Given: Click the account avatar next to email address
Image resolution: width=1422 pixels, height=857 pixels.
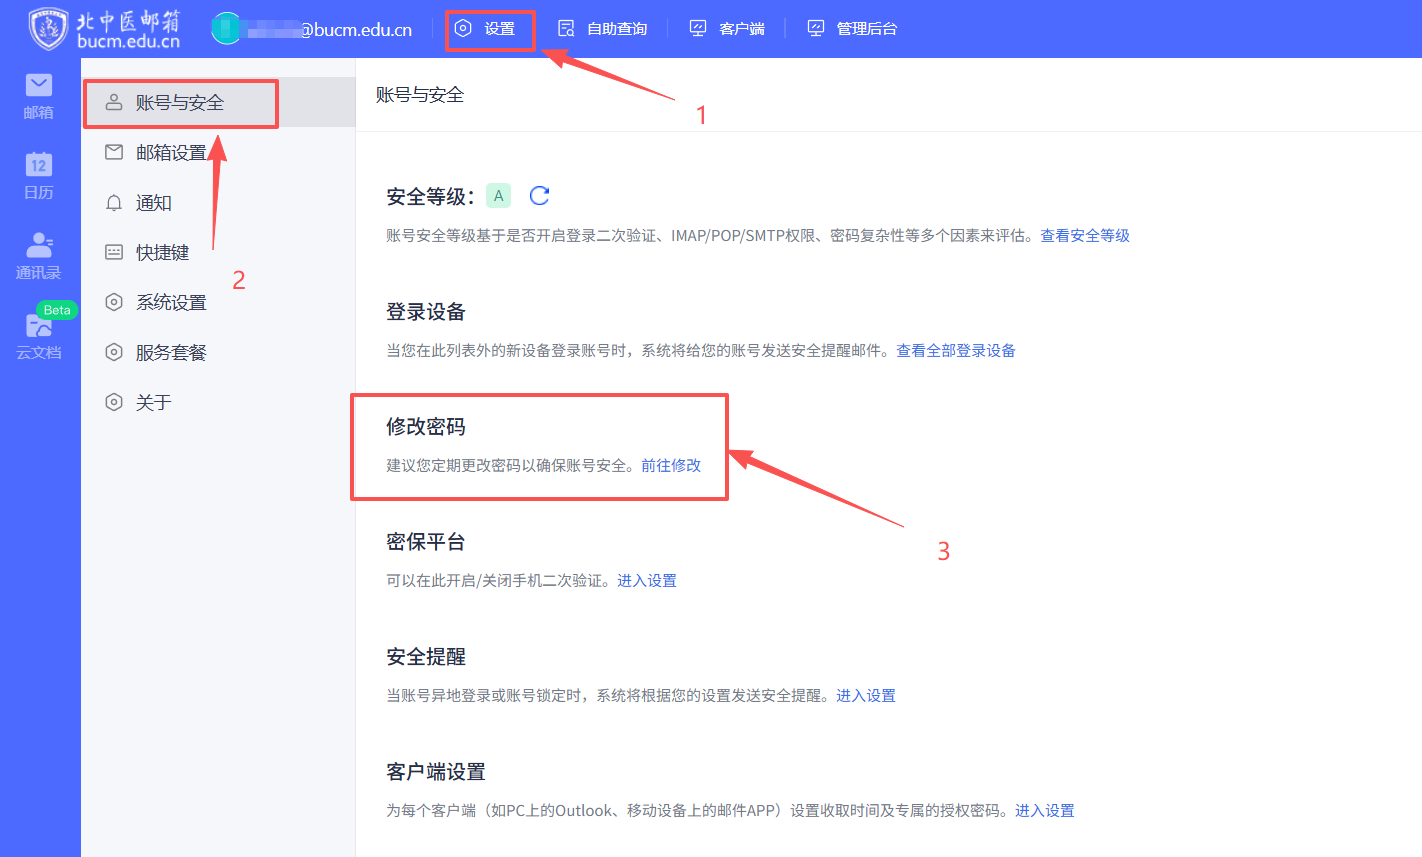Looking at the screenshot, I should coord(226,29).
